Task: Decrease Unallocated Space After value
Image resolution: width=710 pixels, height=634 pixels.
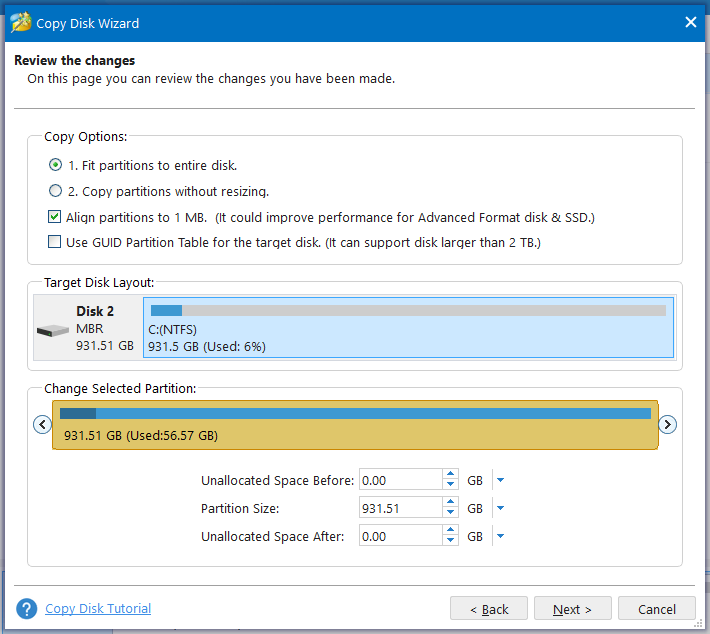Action: click(x=450, y=541)
